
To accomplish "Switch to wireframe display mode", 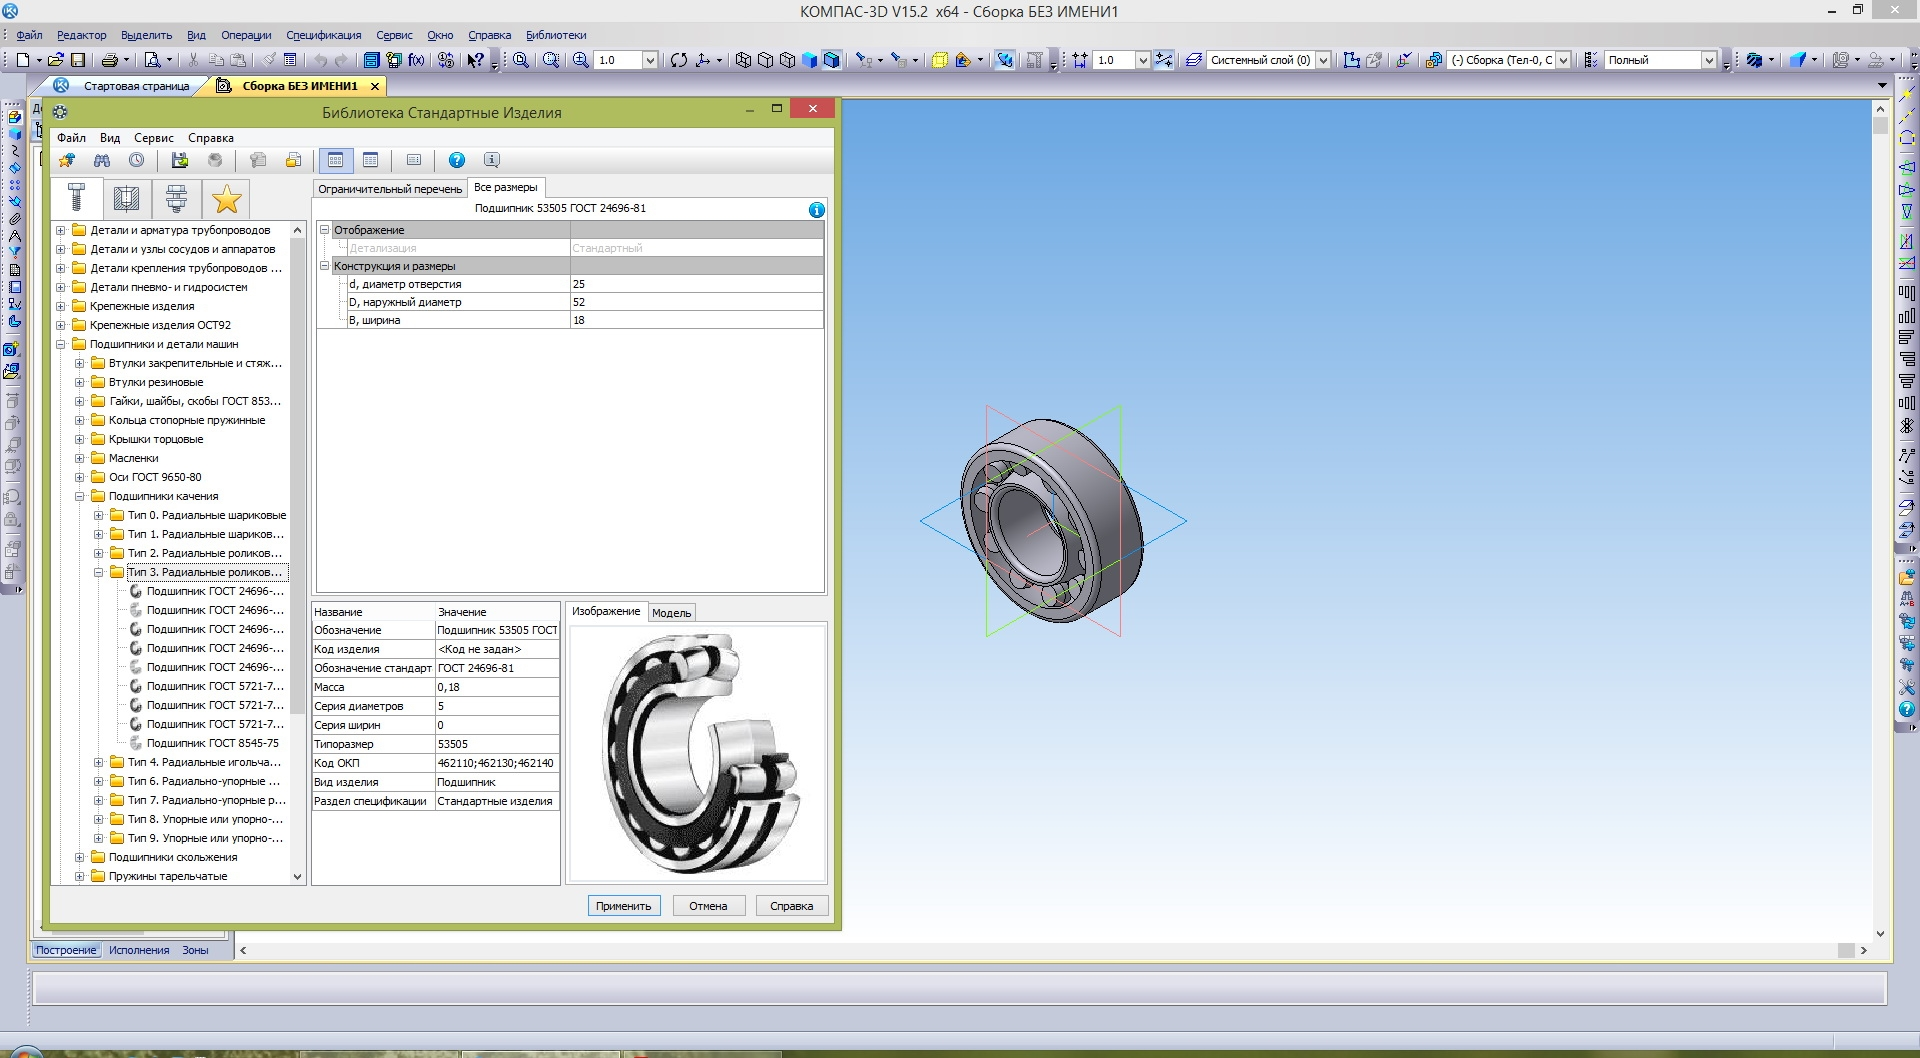I will tap(743, 60).
